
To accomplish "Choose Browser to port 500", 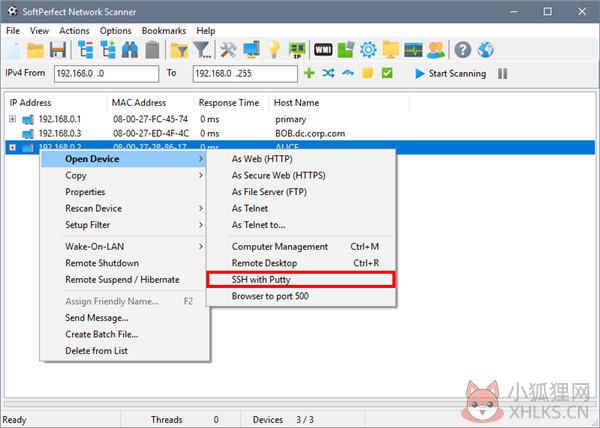I will pyautogui.click(x=301, y=296).
